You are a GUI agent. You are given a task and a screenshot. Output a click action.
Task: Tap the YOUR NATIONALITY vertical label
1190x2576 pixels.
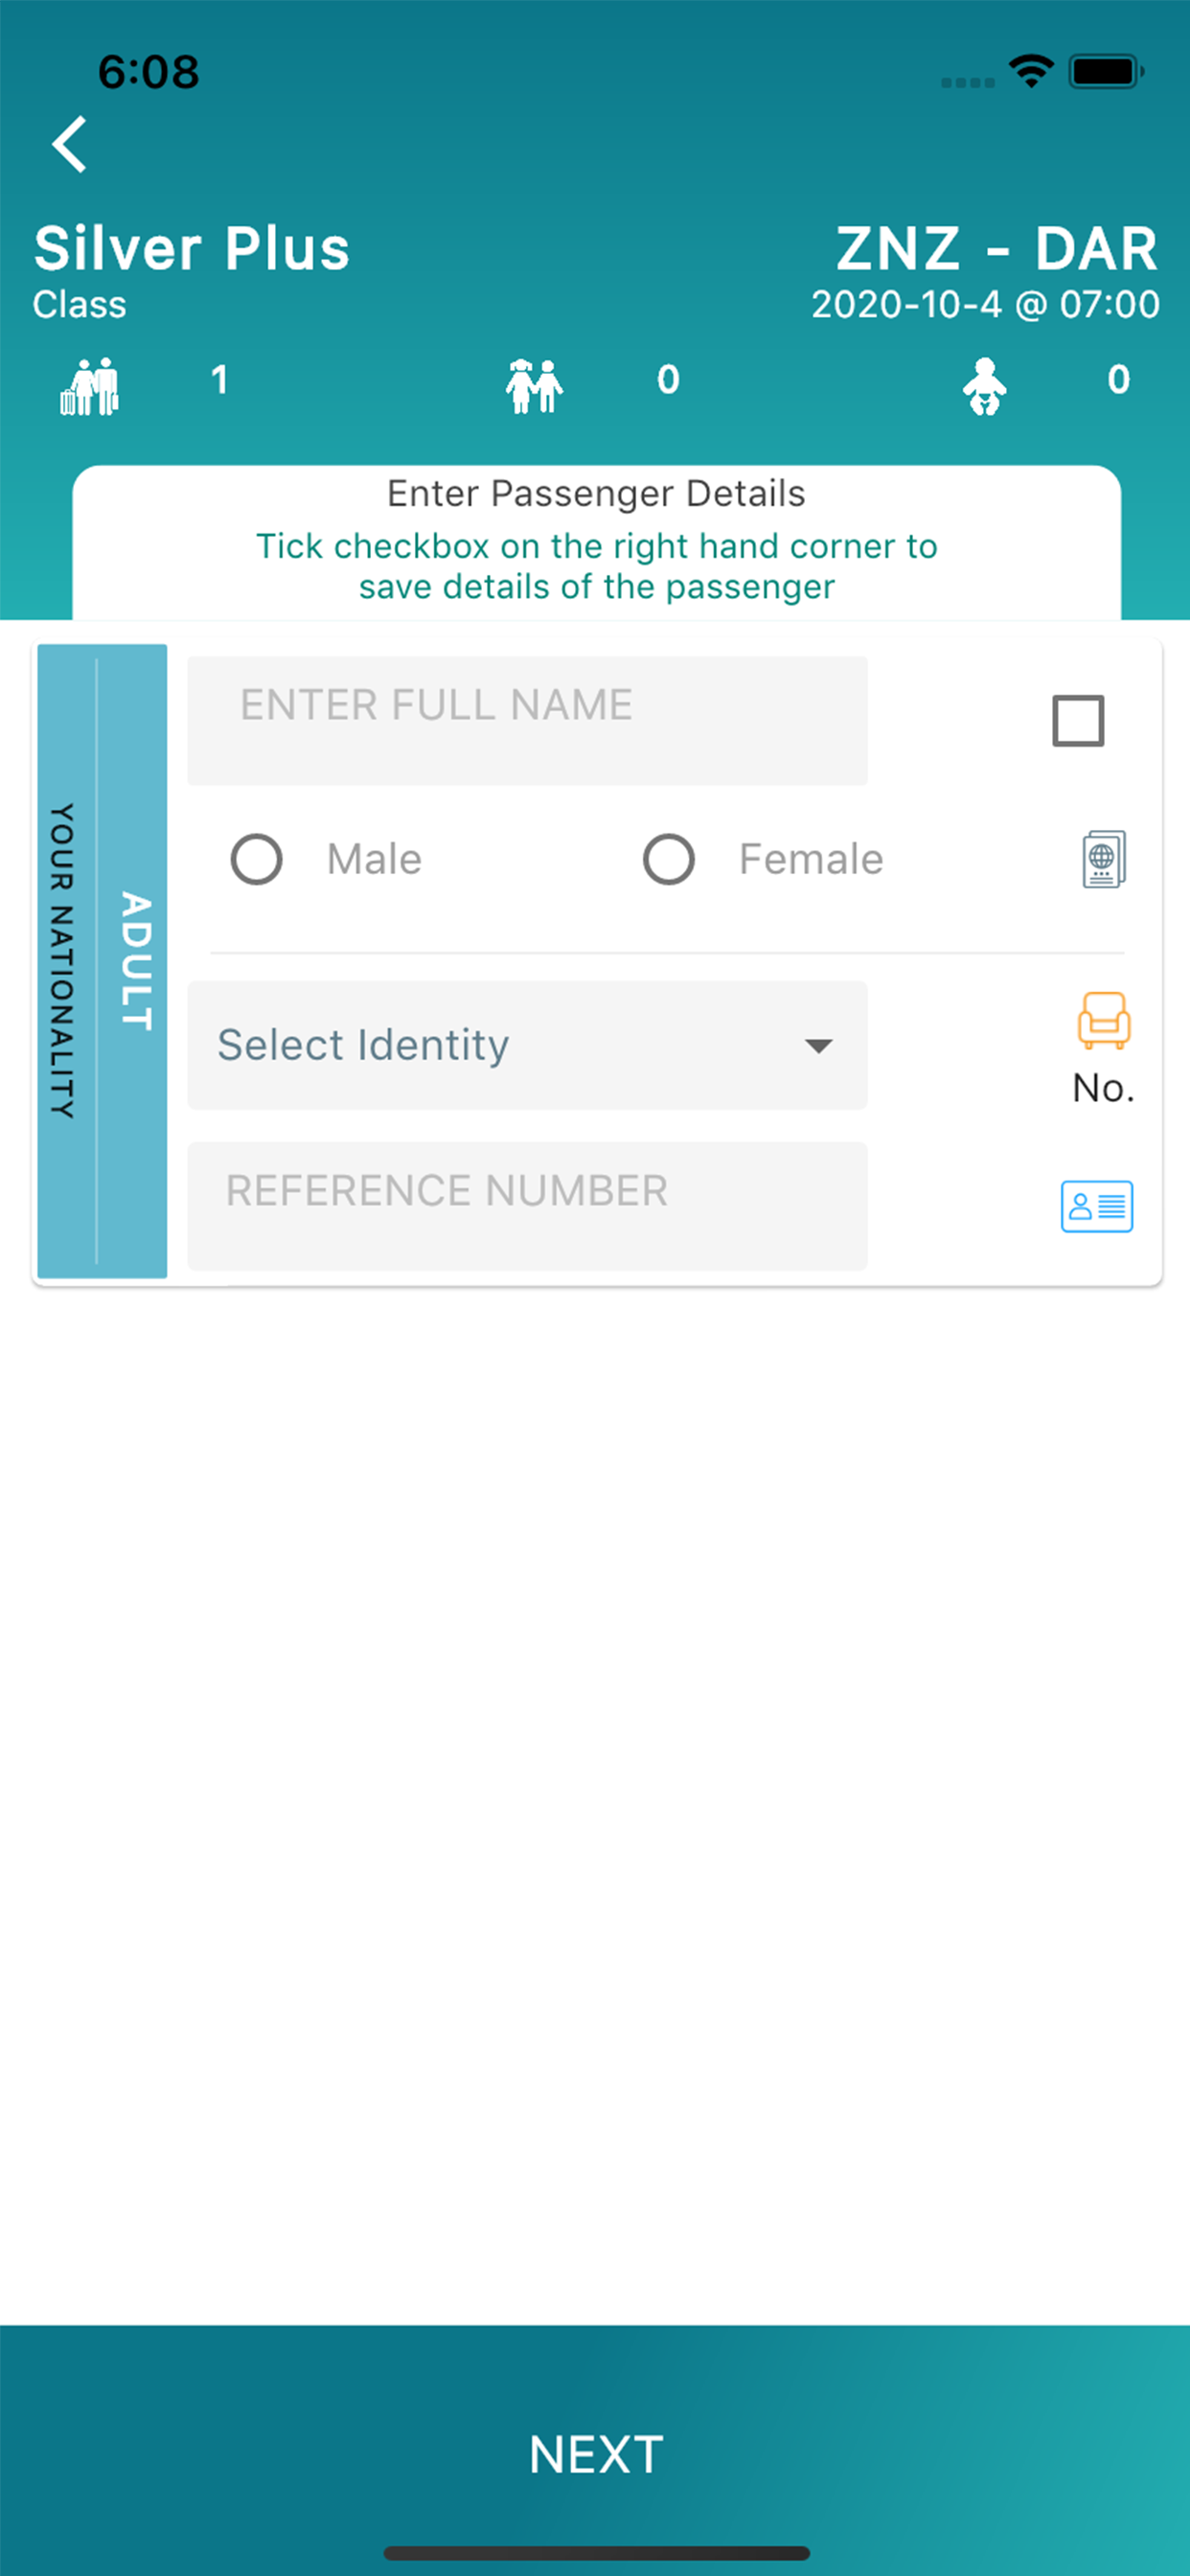click(x=62, y=961)
